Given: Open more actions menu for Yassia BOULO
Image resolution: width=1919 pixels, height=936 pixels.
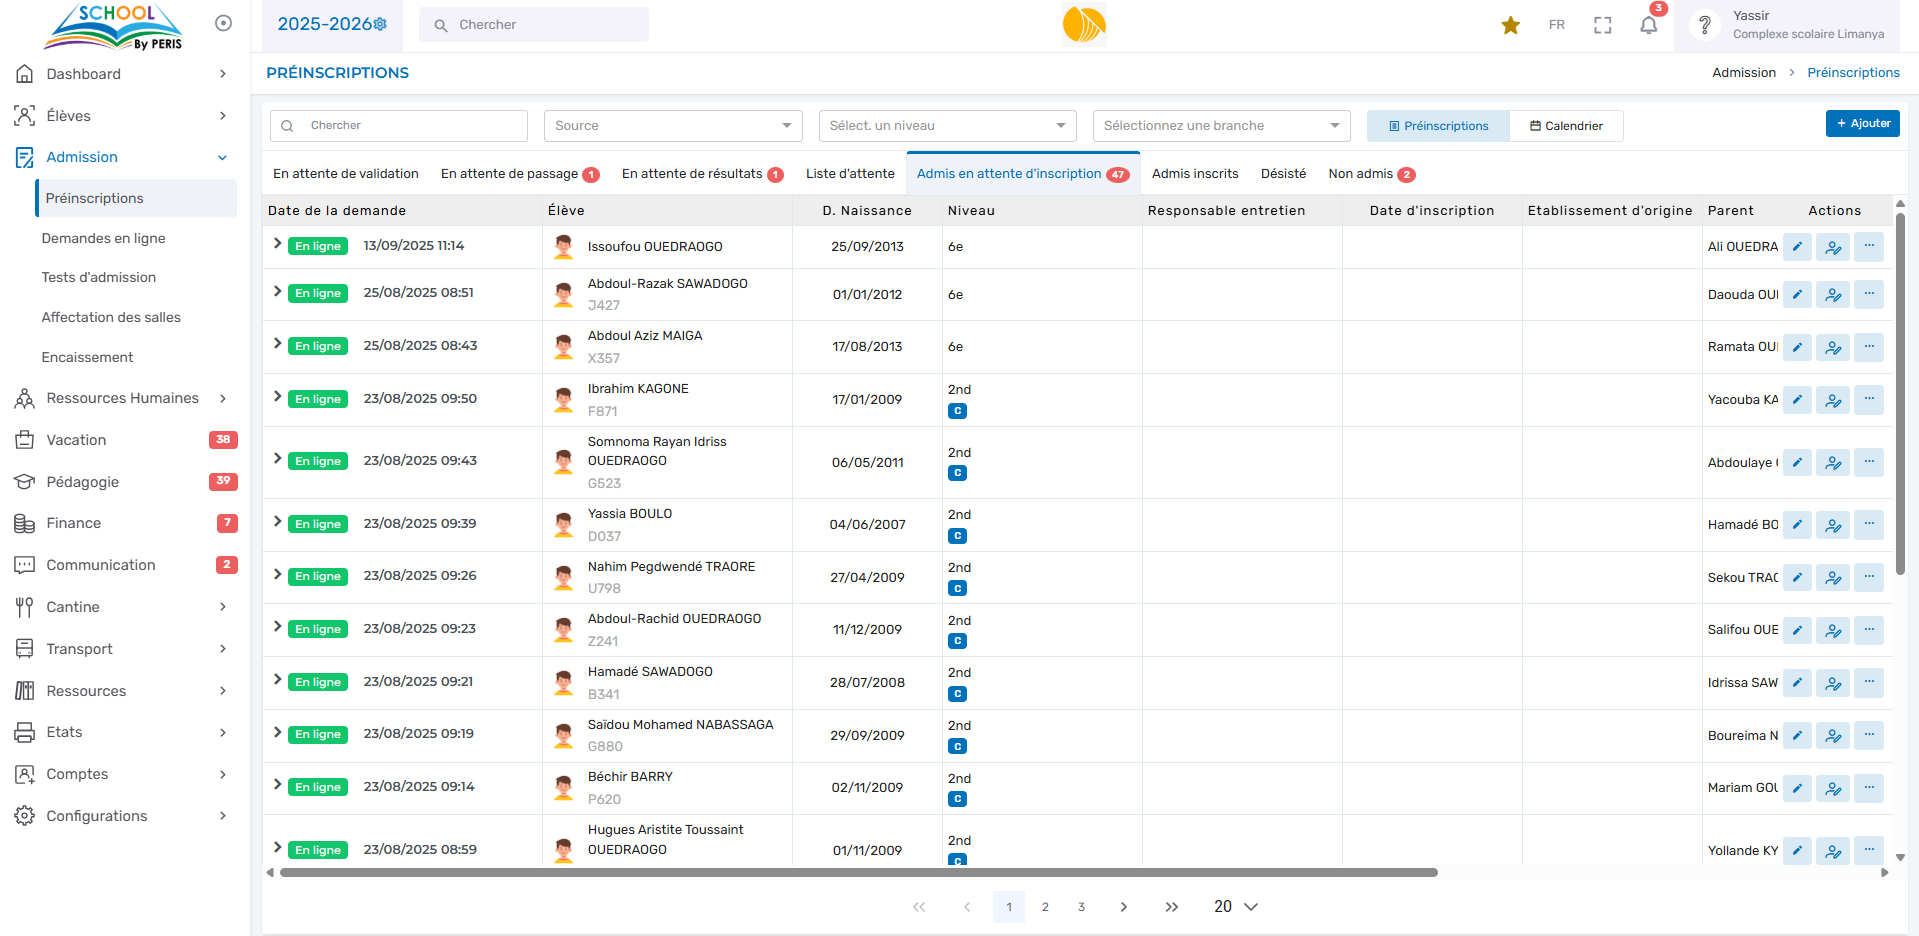Looking at the screenshot, I should click(1868, 524).
